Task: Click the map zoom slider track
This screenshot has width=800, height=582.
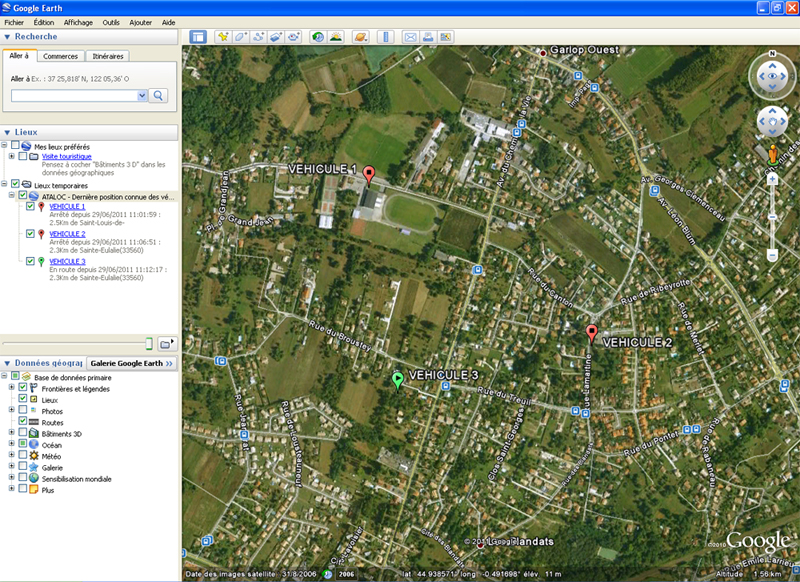Action: coord(772,217)
